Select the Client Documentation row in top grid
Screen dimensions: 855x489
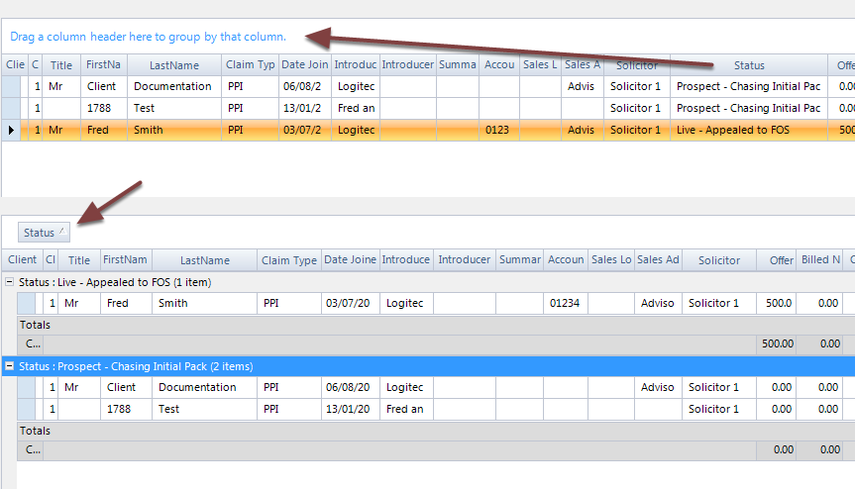pos(428,86)
